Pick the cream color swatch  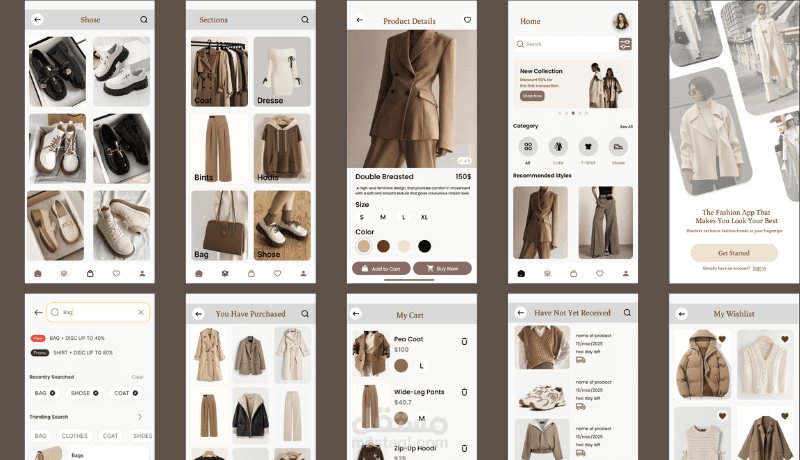pos(404,246)
